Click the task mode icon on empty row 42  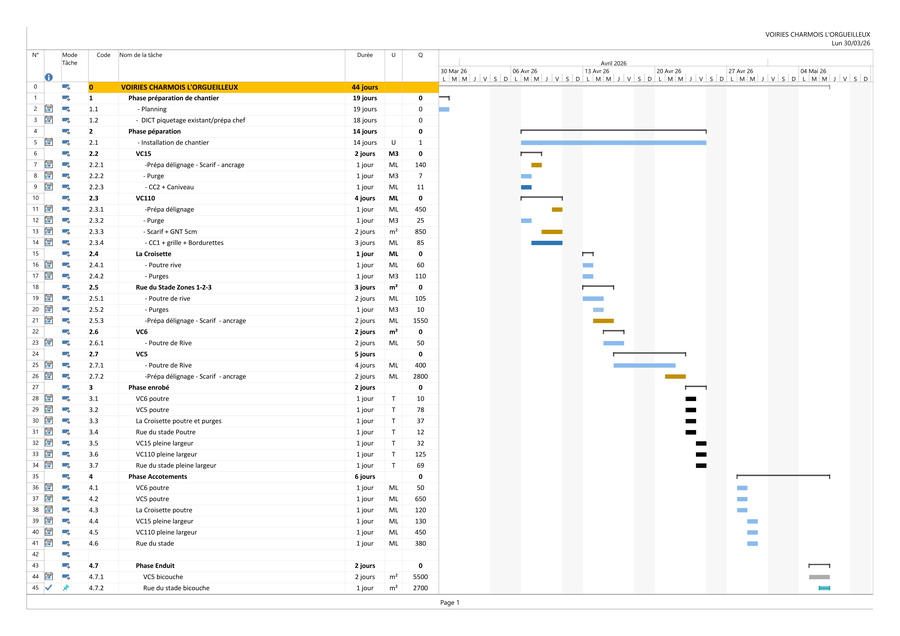click(67, 554)
